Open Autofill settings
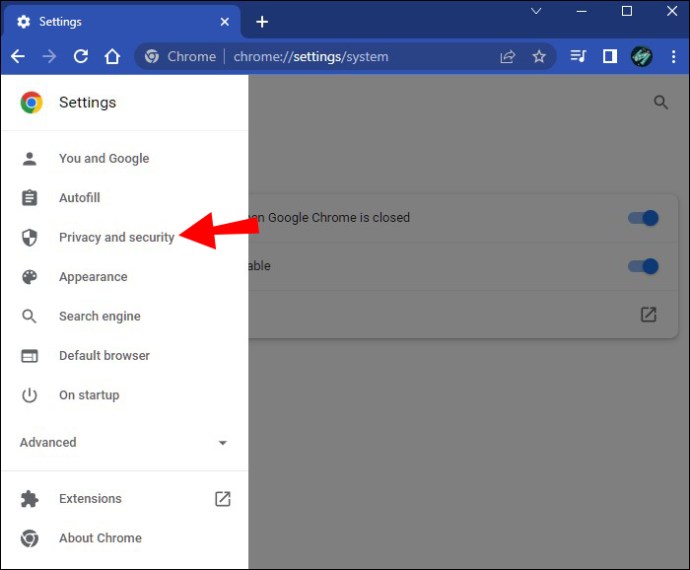Screen dimensions: 690x570 79,198
